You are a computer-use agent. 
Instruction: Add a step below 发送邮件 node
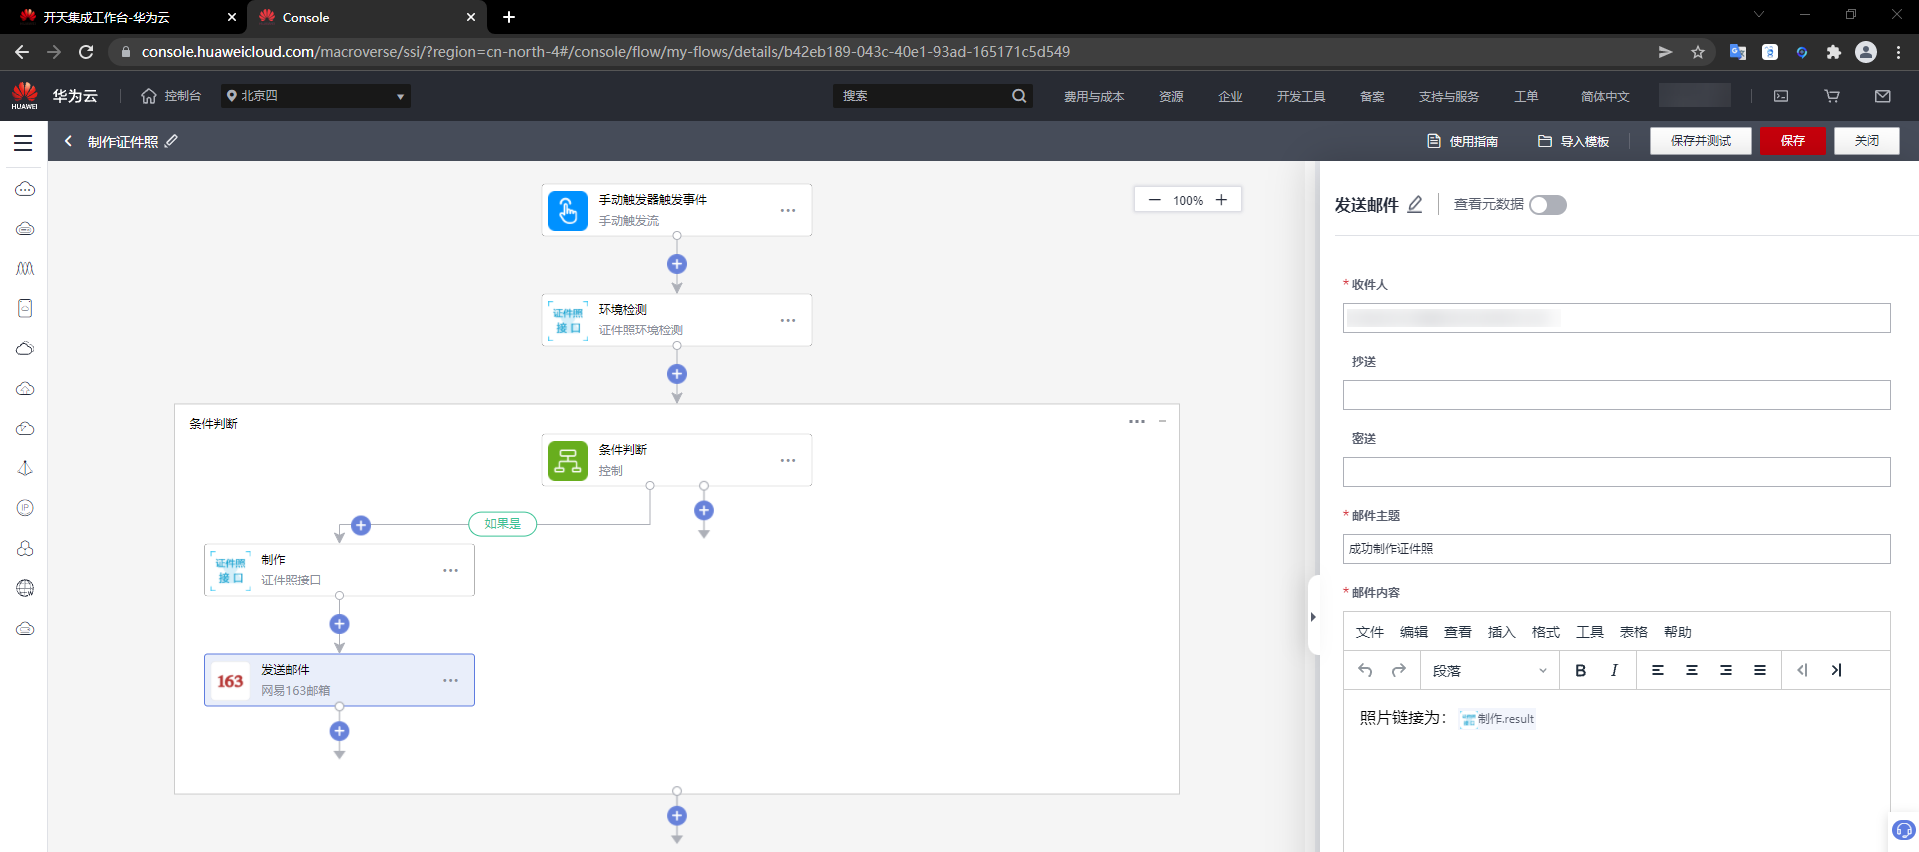[340, 731]
